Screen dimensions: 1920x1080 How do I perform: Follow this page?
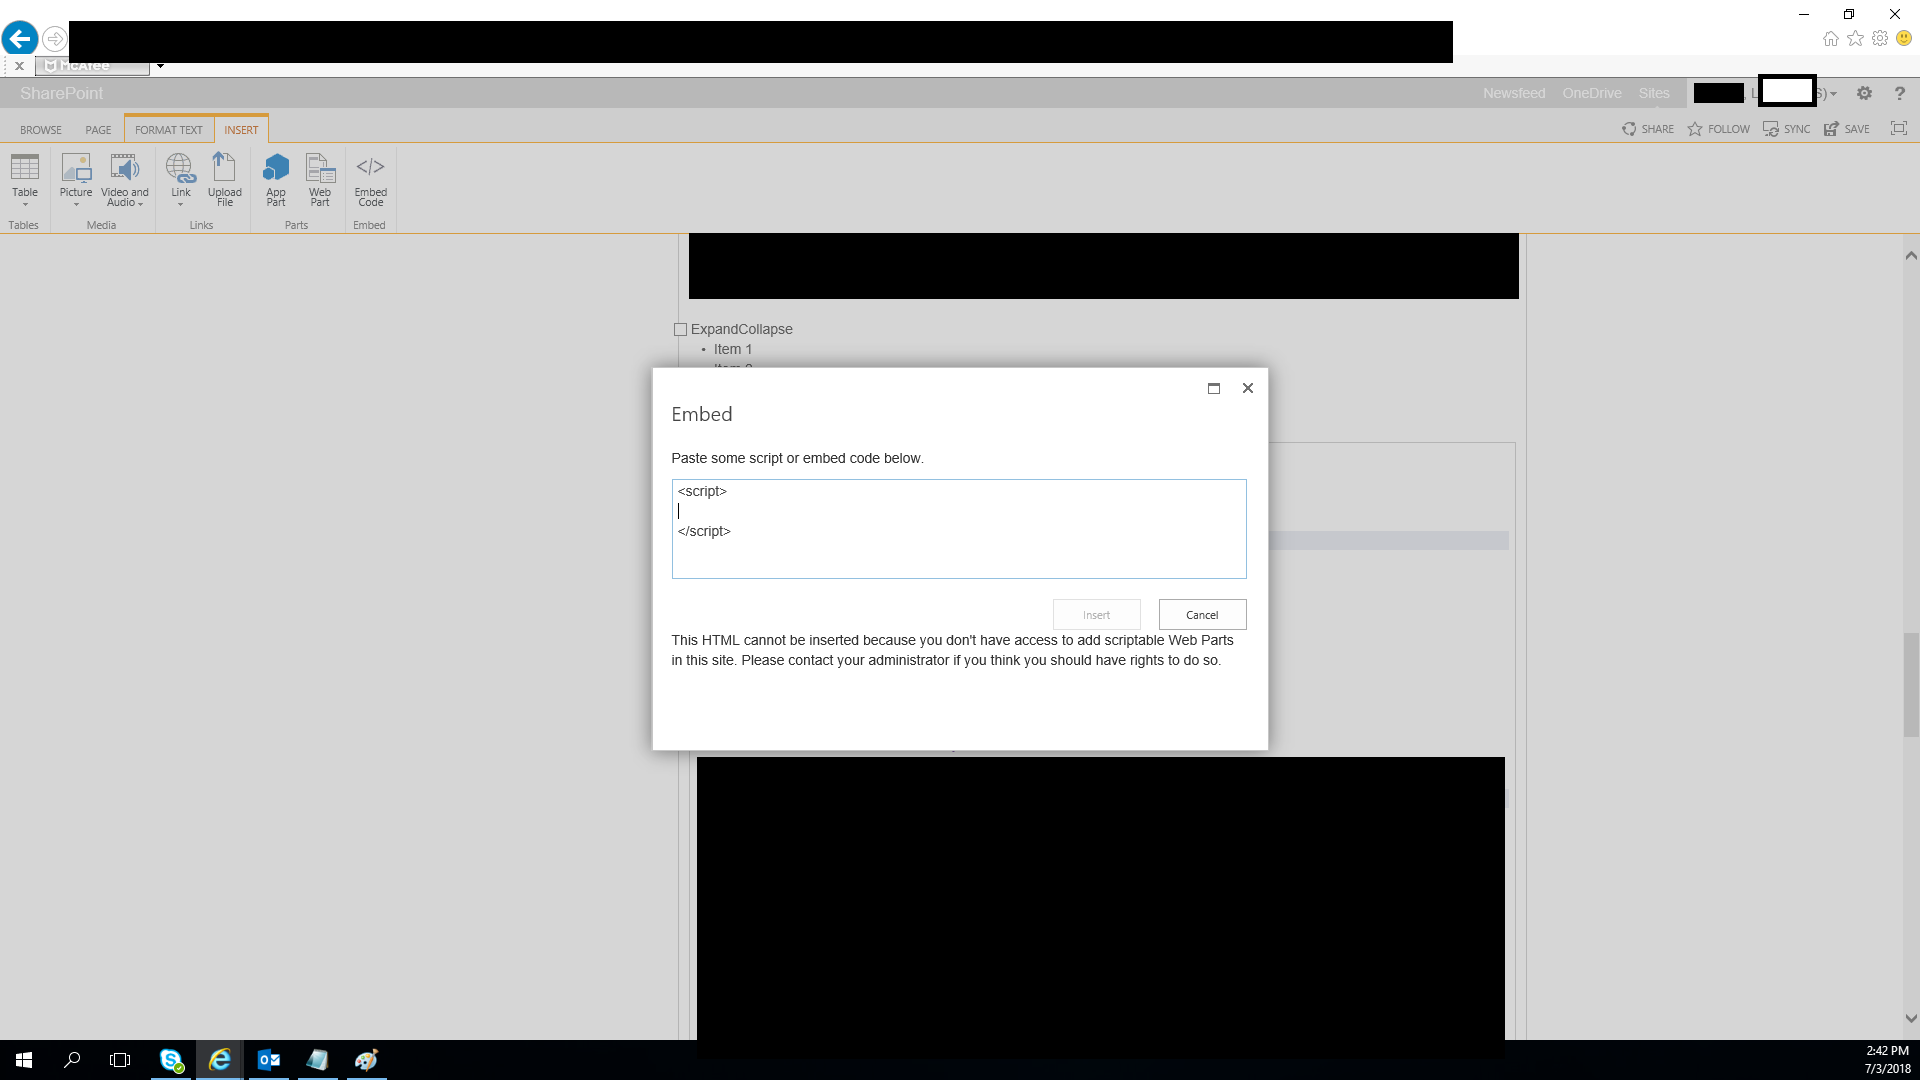coord(1719,129)
